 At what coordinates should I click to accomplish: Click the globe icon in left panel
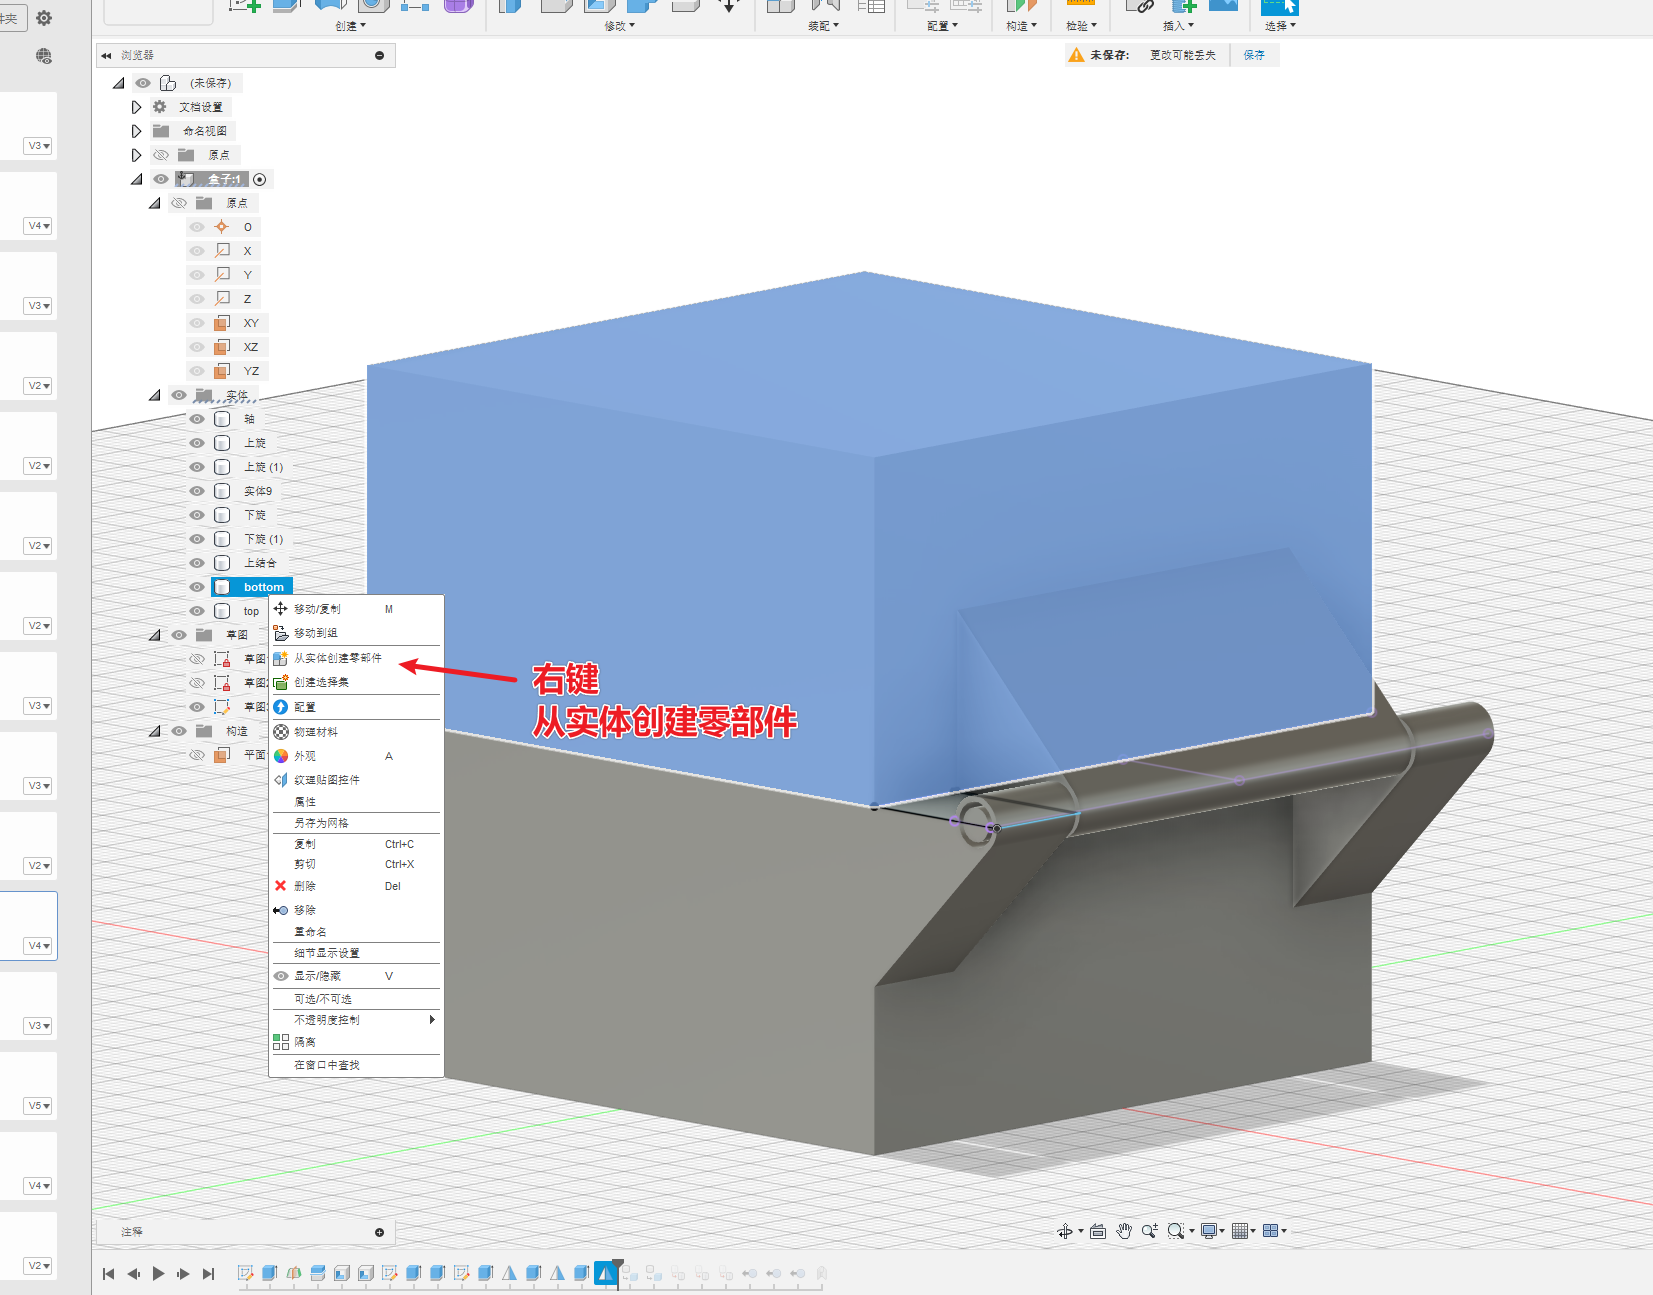[x=44, y=56]
